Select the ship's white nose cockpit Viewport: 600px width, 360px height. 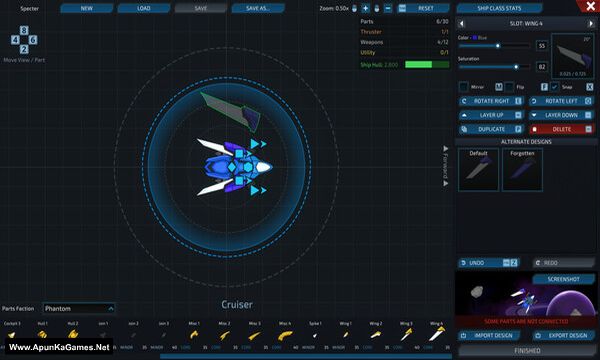[264, 167]
